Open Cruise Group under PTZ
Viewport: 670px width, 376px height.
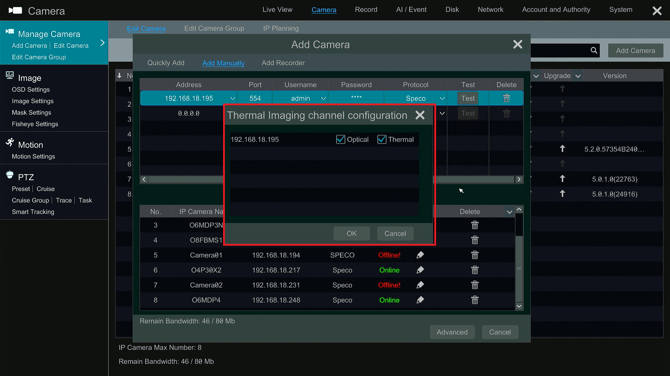coord(30,200)
